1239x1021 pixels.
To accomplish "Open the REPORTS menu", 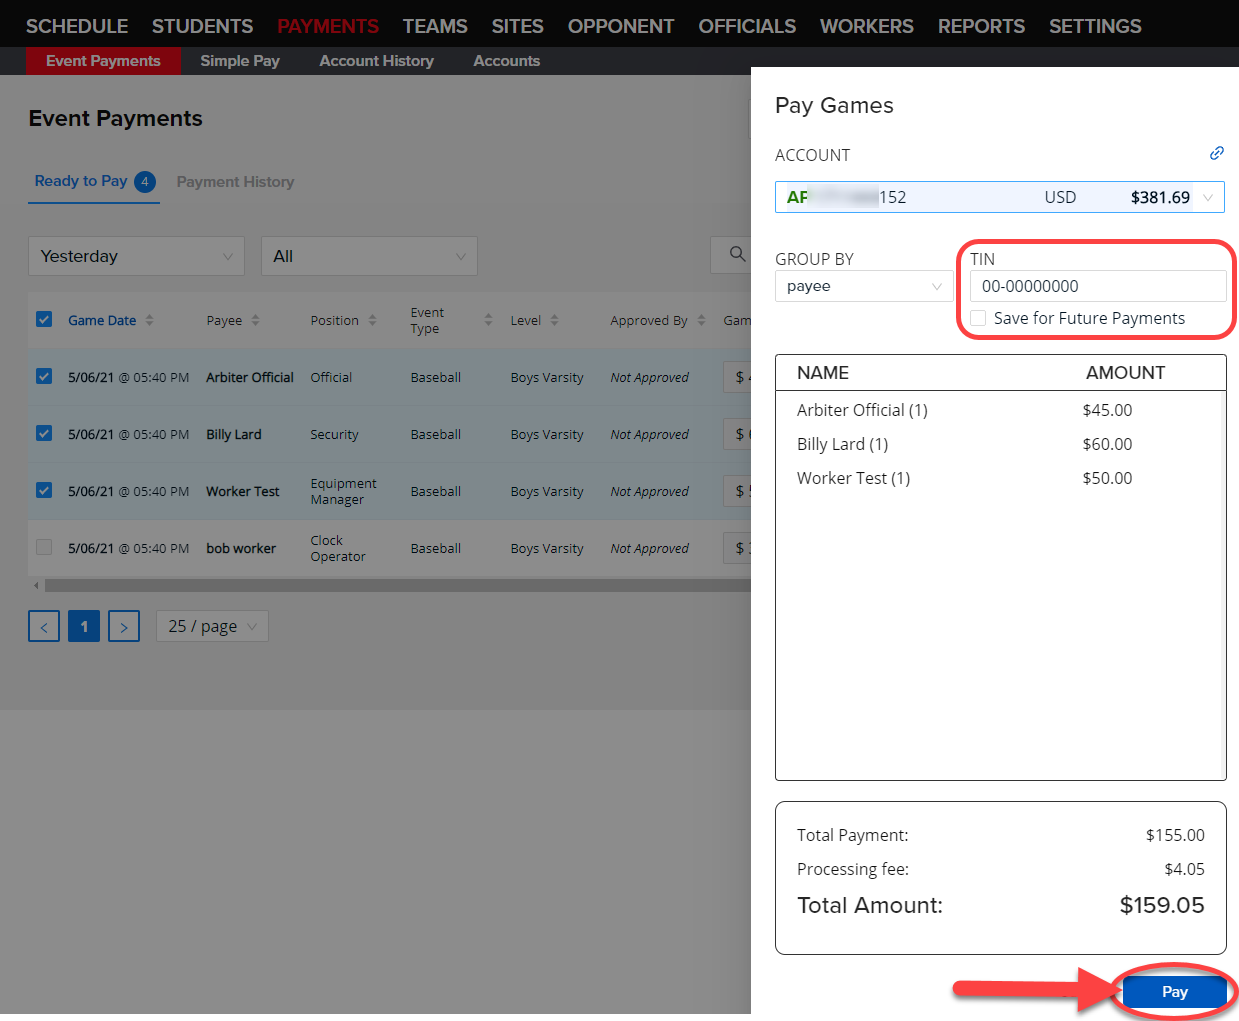I will (x=980, y=26).
